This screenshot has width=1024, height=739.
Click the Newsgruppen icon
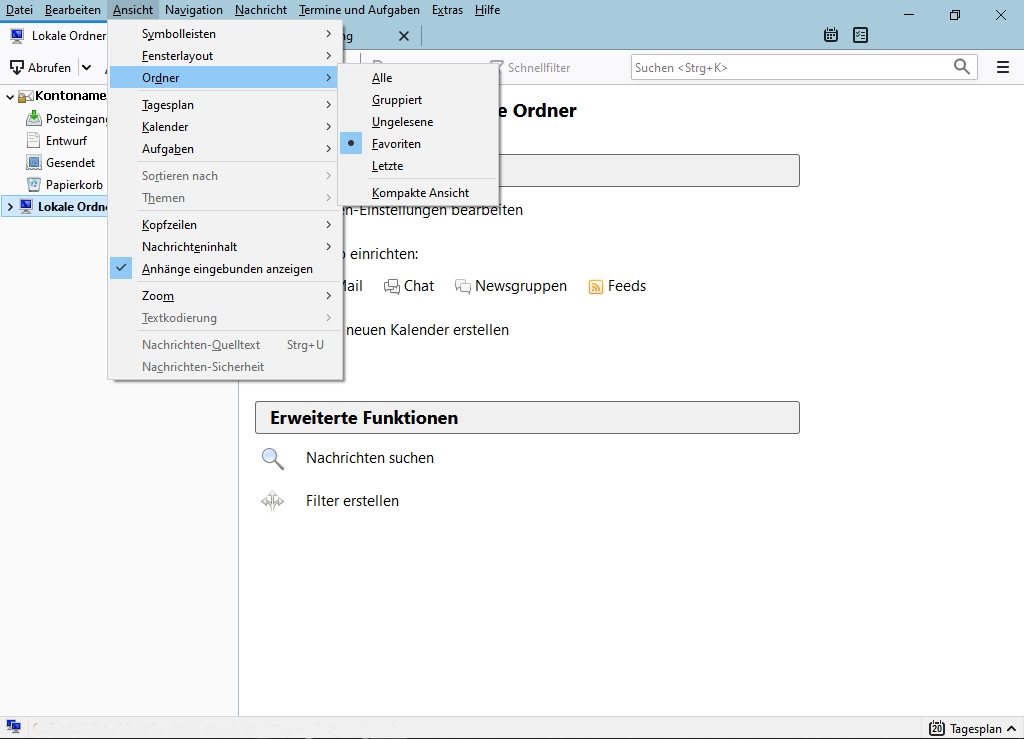click(463, 287)
